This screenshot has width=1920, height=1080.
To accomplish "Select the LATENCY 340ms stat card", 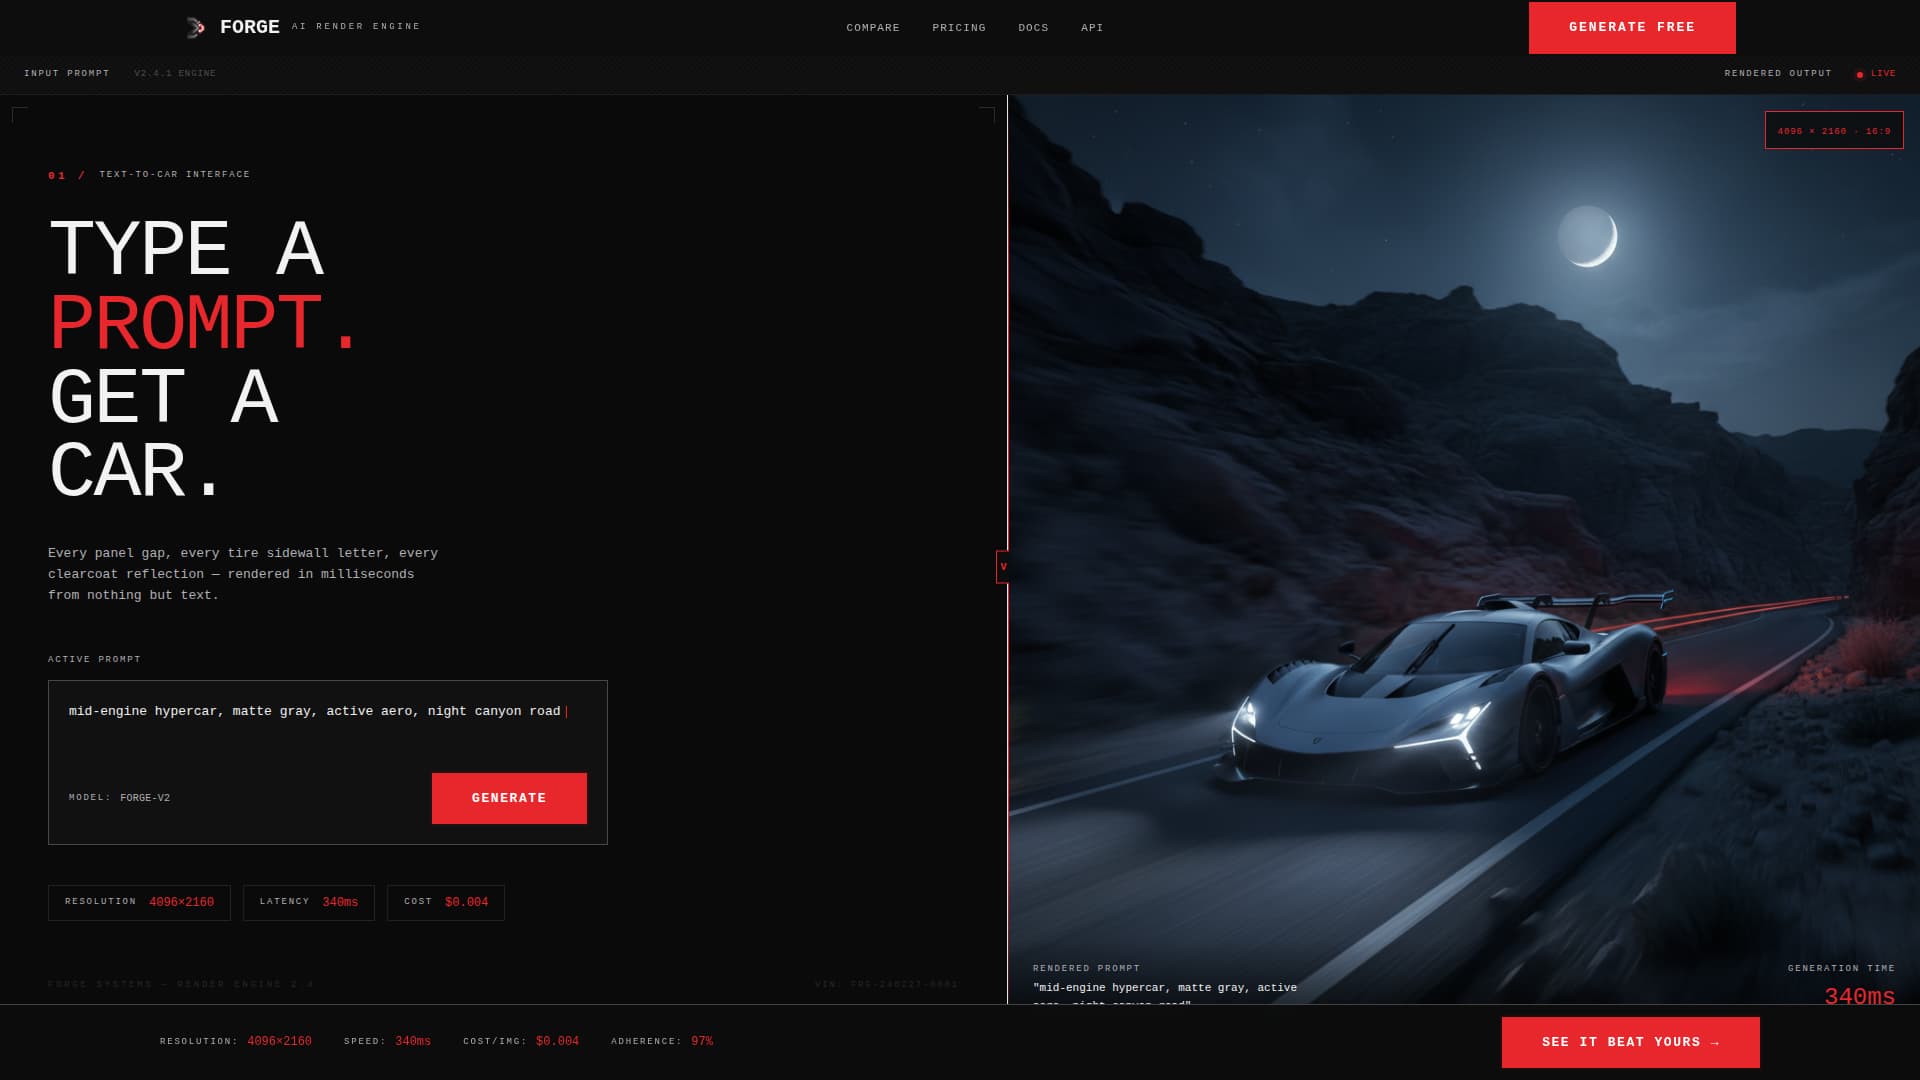I will click(308, 902).
